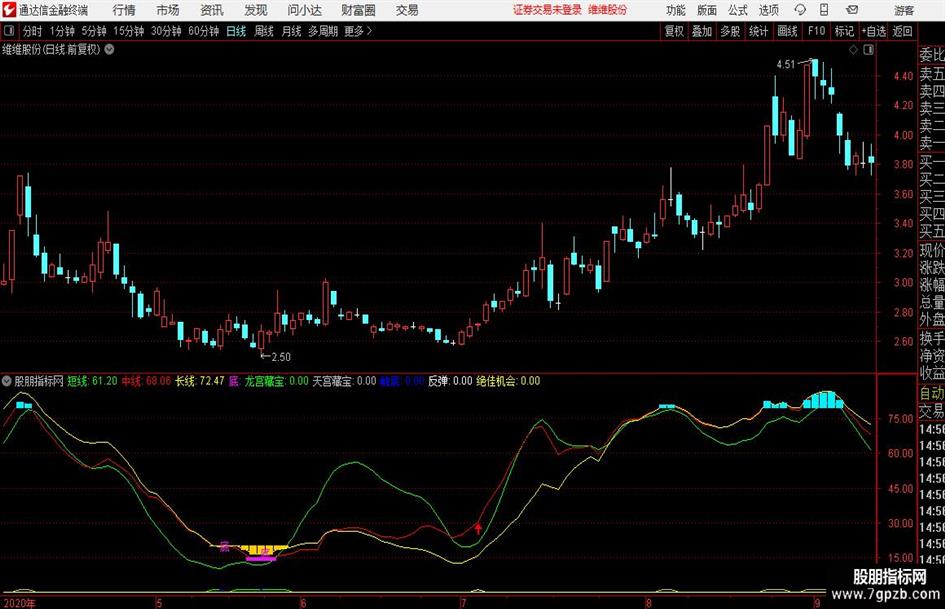Click the diamond icon above the chart
This screenshot has height=609, width=945.
click(853, 50)
